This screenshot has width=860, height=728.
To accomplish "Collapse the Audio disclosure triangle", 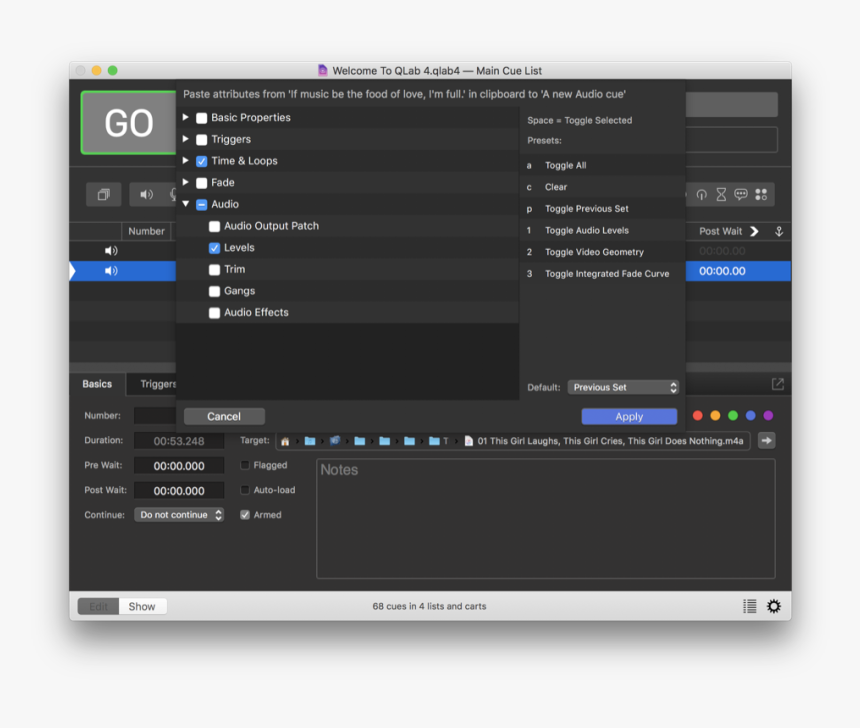I will click(186, 204).
